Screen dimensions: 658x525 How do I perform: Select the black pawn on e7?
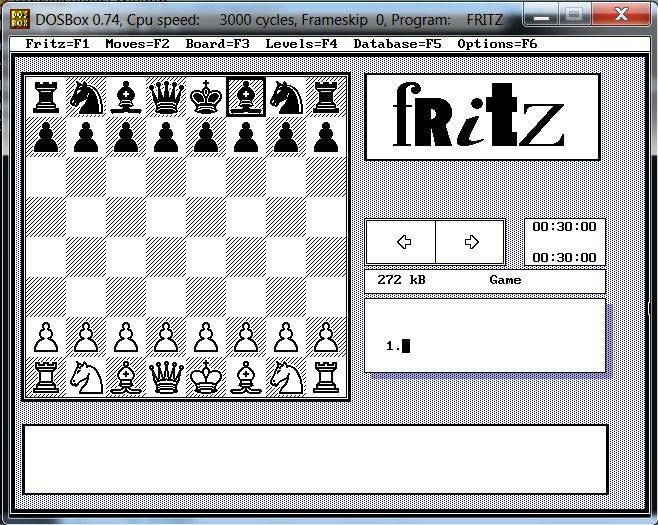coord(206,137)
